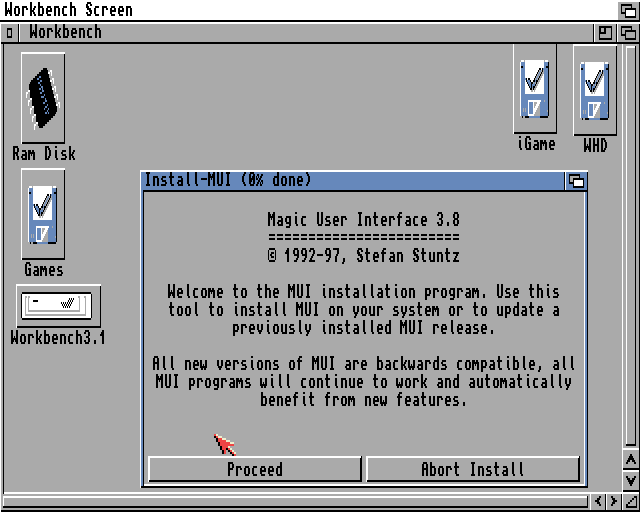Click the Install-MUI window depth gadget

point(576,181)
